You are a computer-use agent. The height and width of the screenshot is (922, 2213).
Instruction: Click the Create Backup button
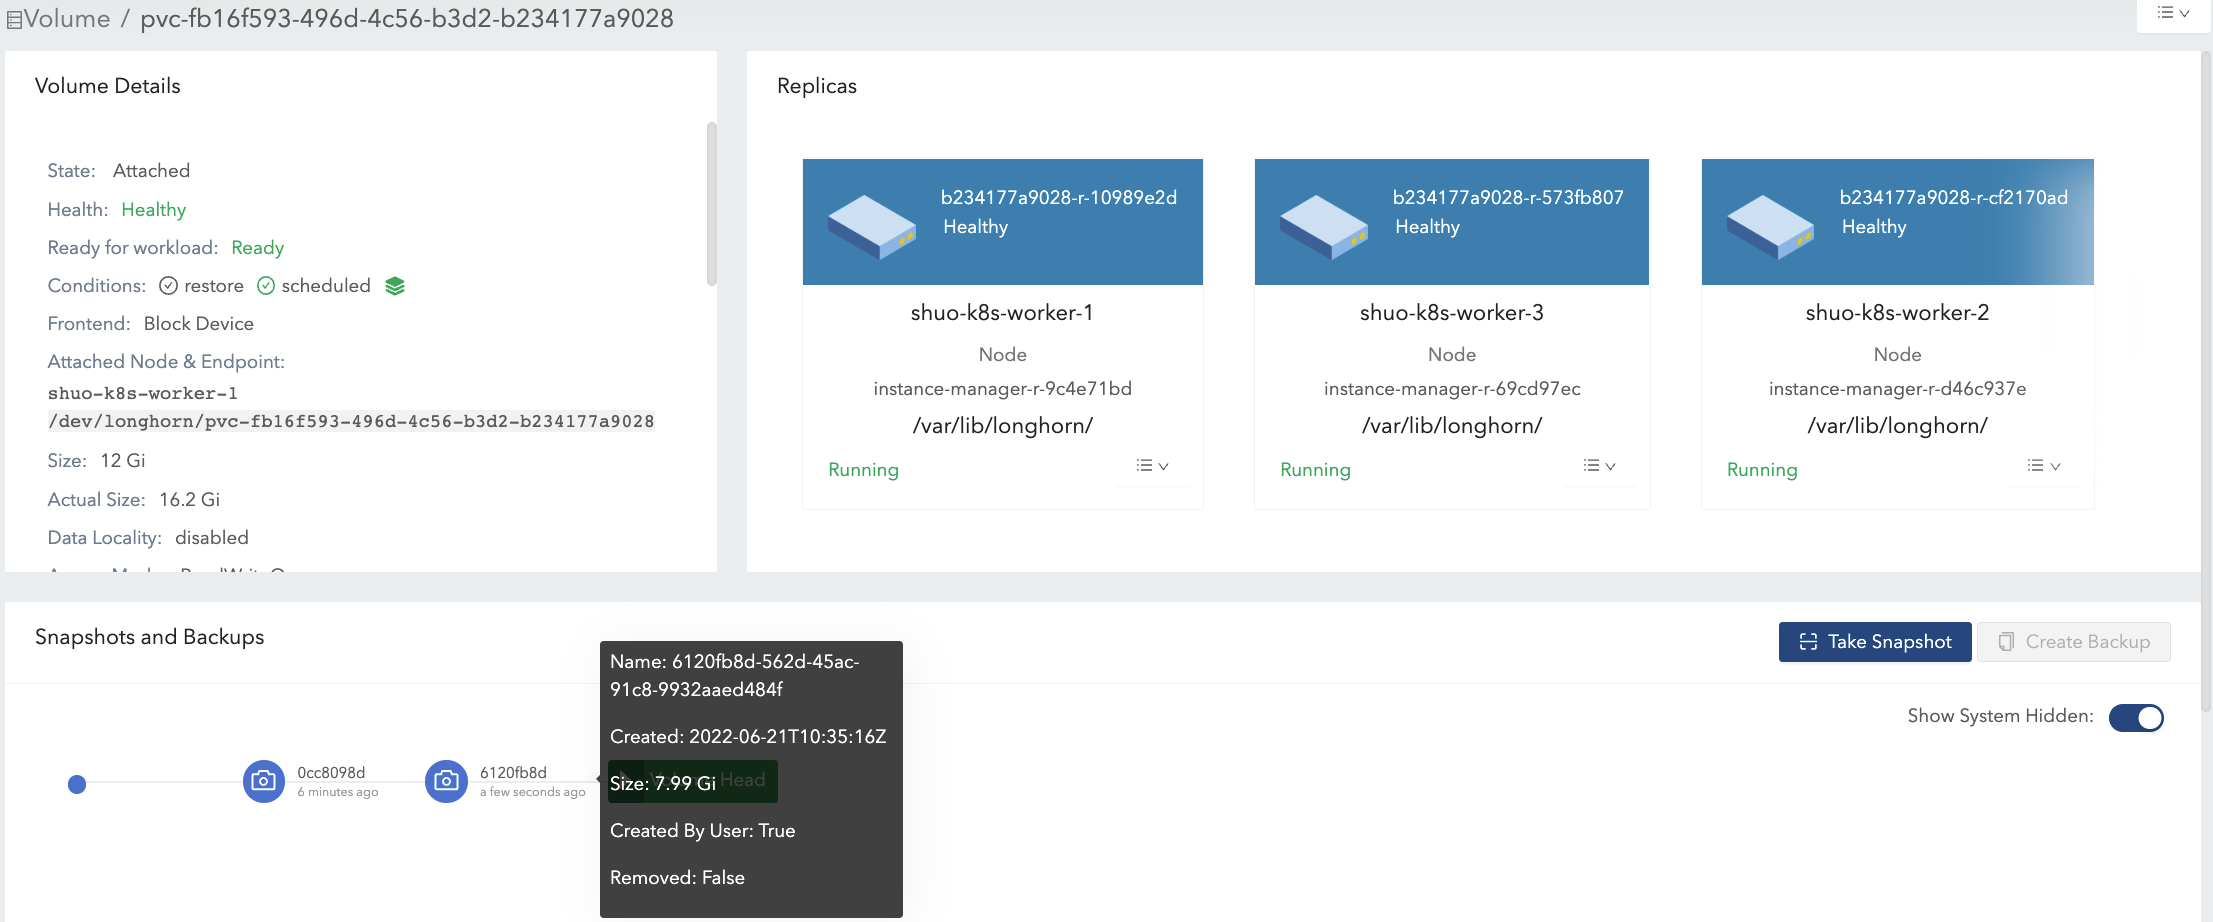pyautogui.click(x=2073, y=642)
